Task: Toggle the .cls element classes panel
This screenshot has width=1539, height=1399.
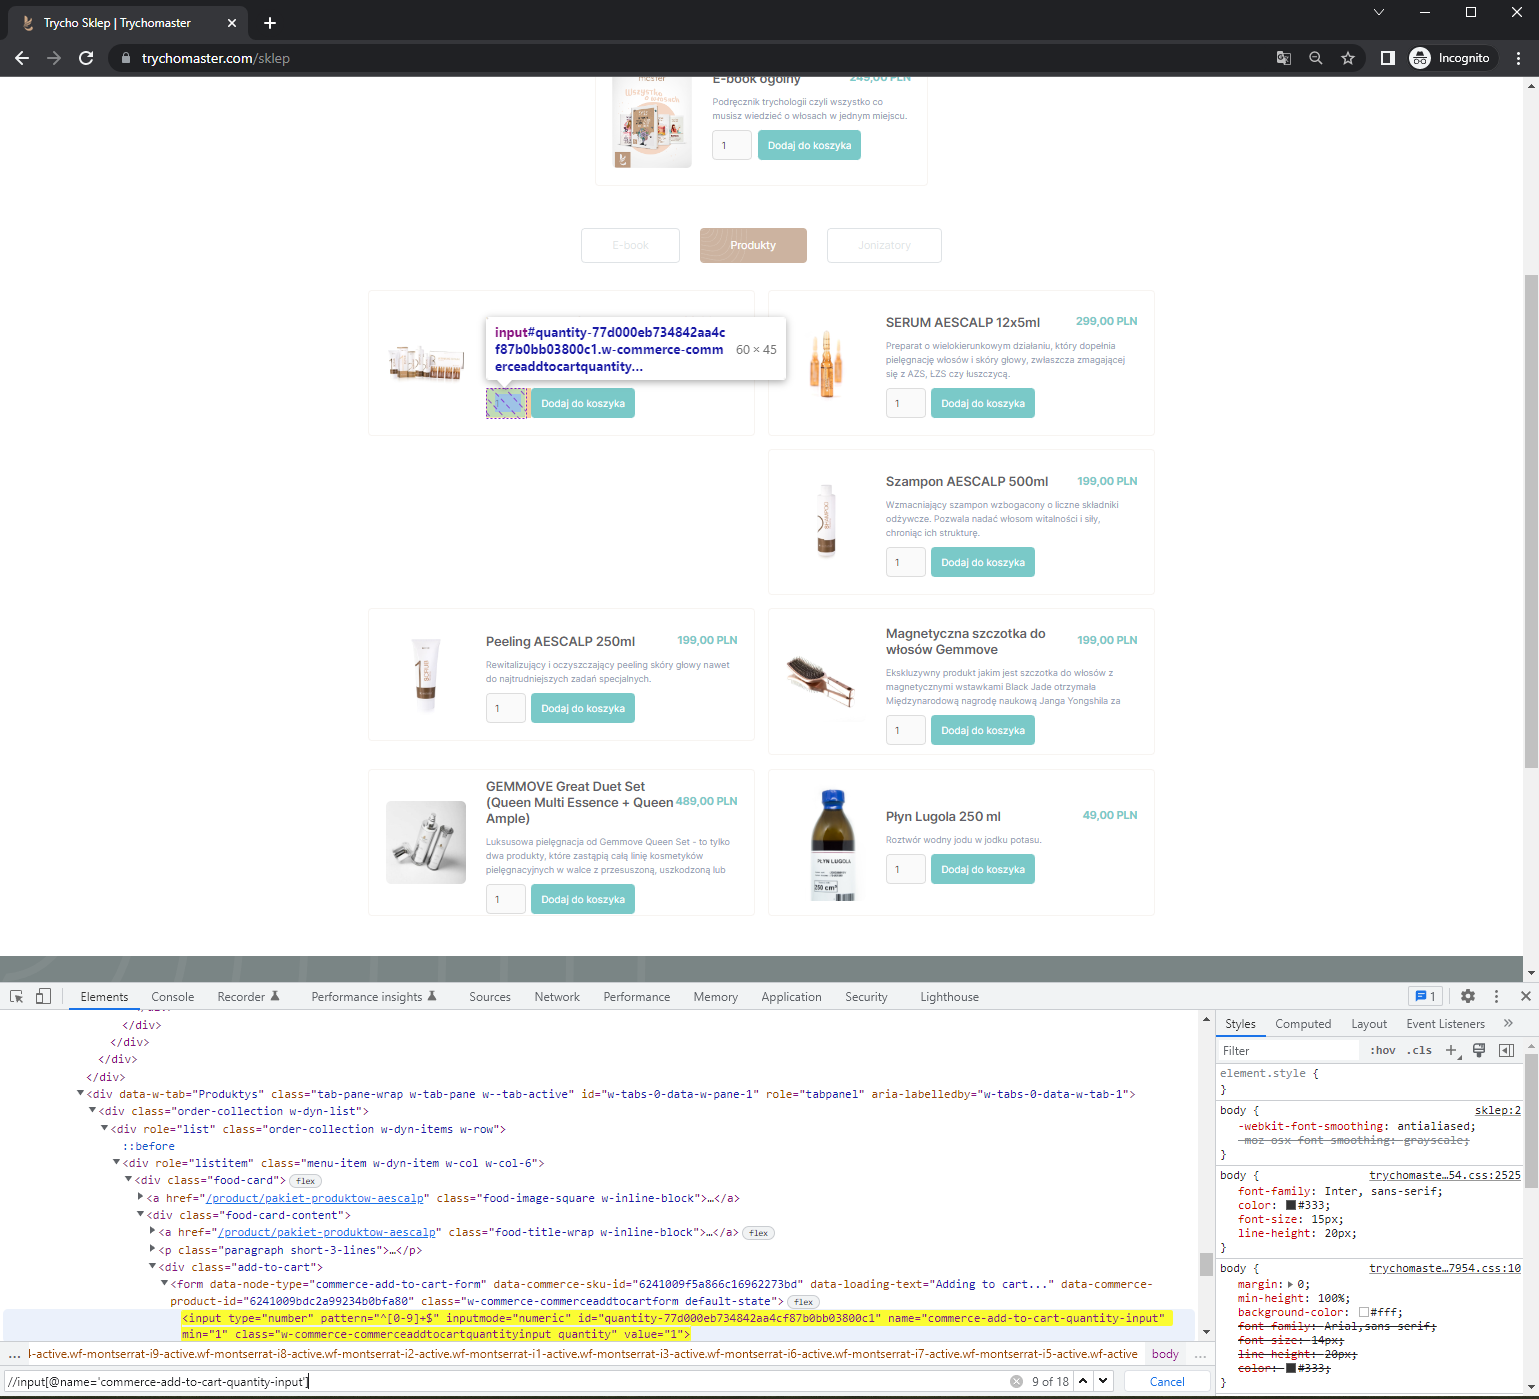Action: click(x=1420, y=1050)
